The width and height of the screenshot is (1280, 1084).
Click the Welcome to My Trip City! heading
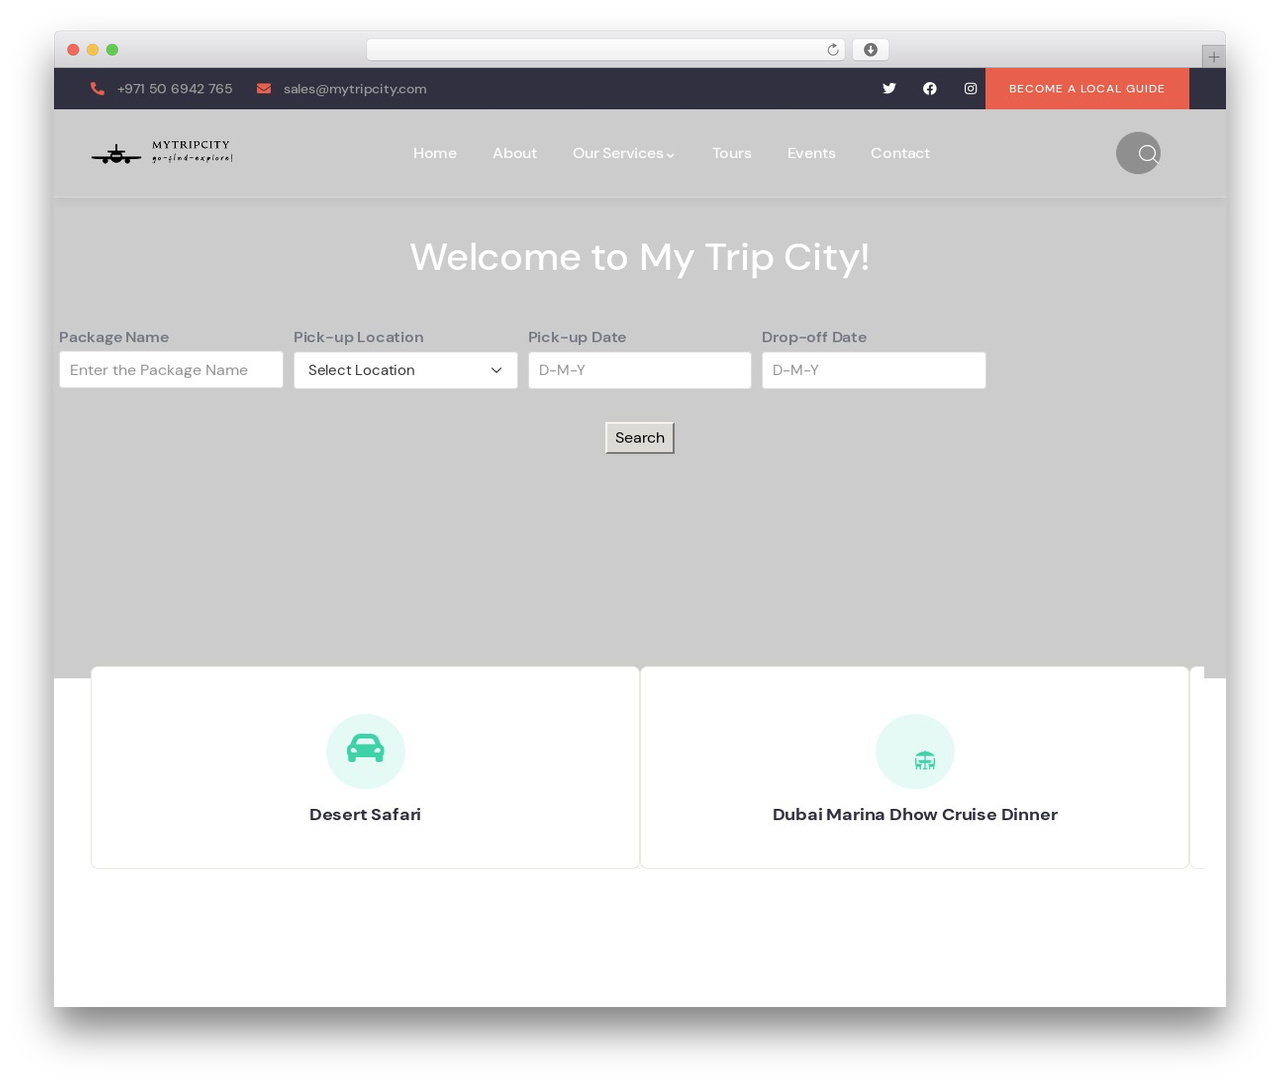[640, 257]
